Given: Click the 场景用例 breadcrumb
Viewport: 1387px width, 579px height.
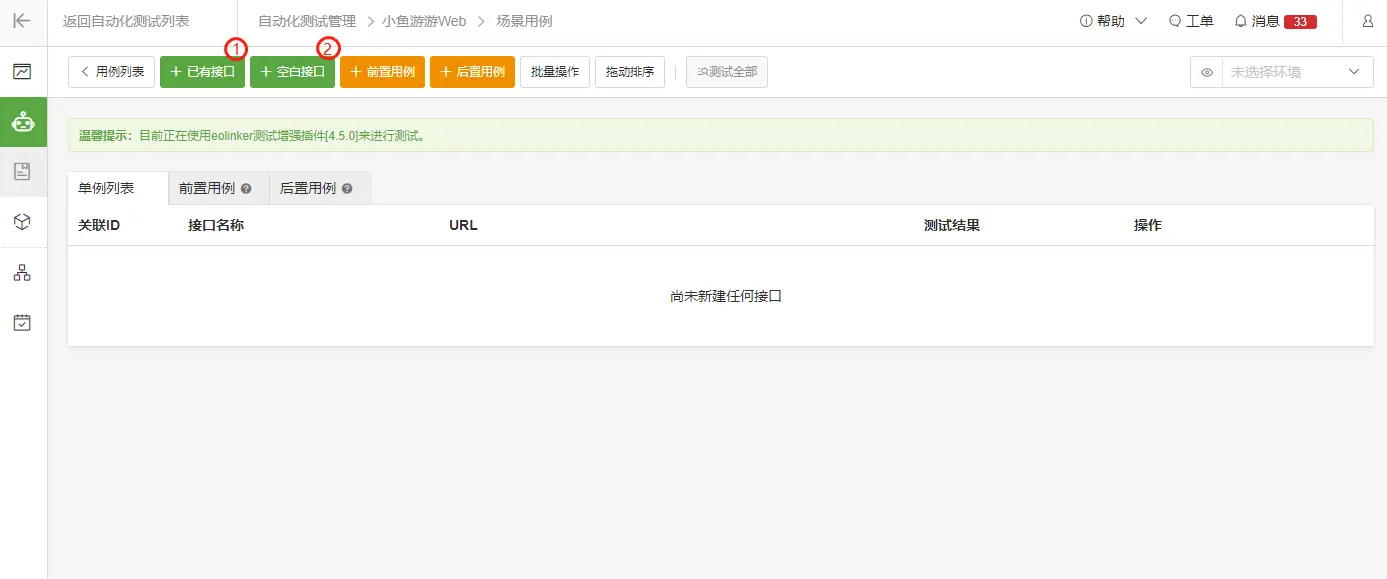Looking at the screenshot, I should tap(524, 21).
